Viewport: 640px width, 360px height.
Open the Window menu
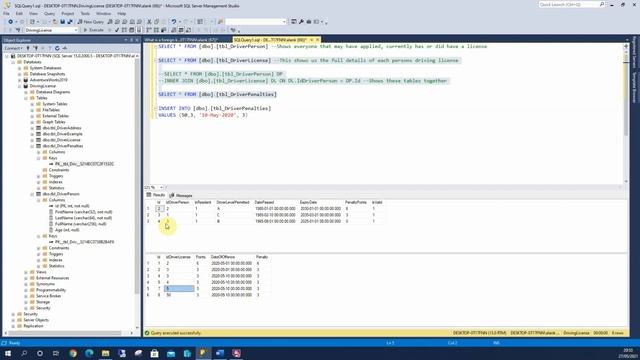tap(103, 13)
